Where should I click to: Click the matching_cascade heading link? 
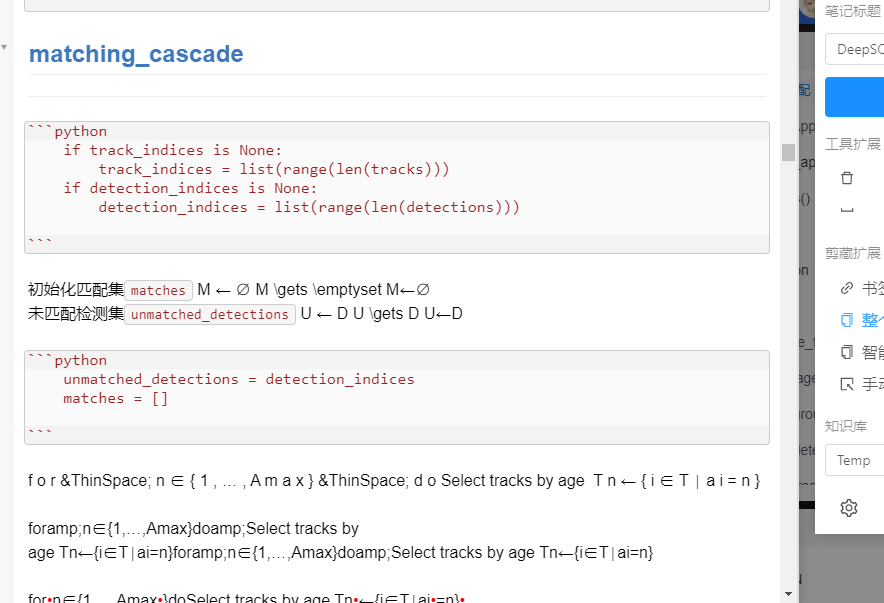136,54
